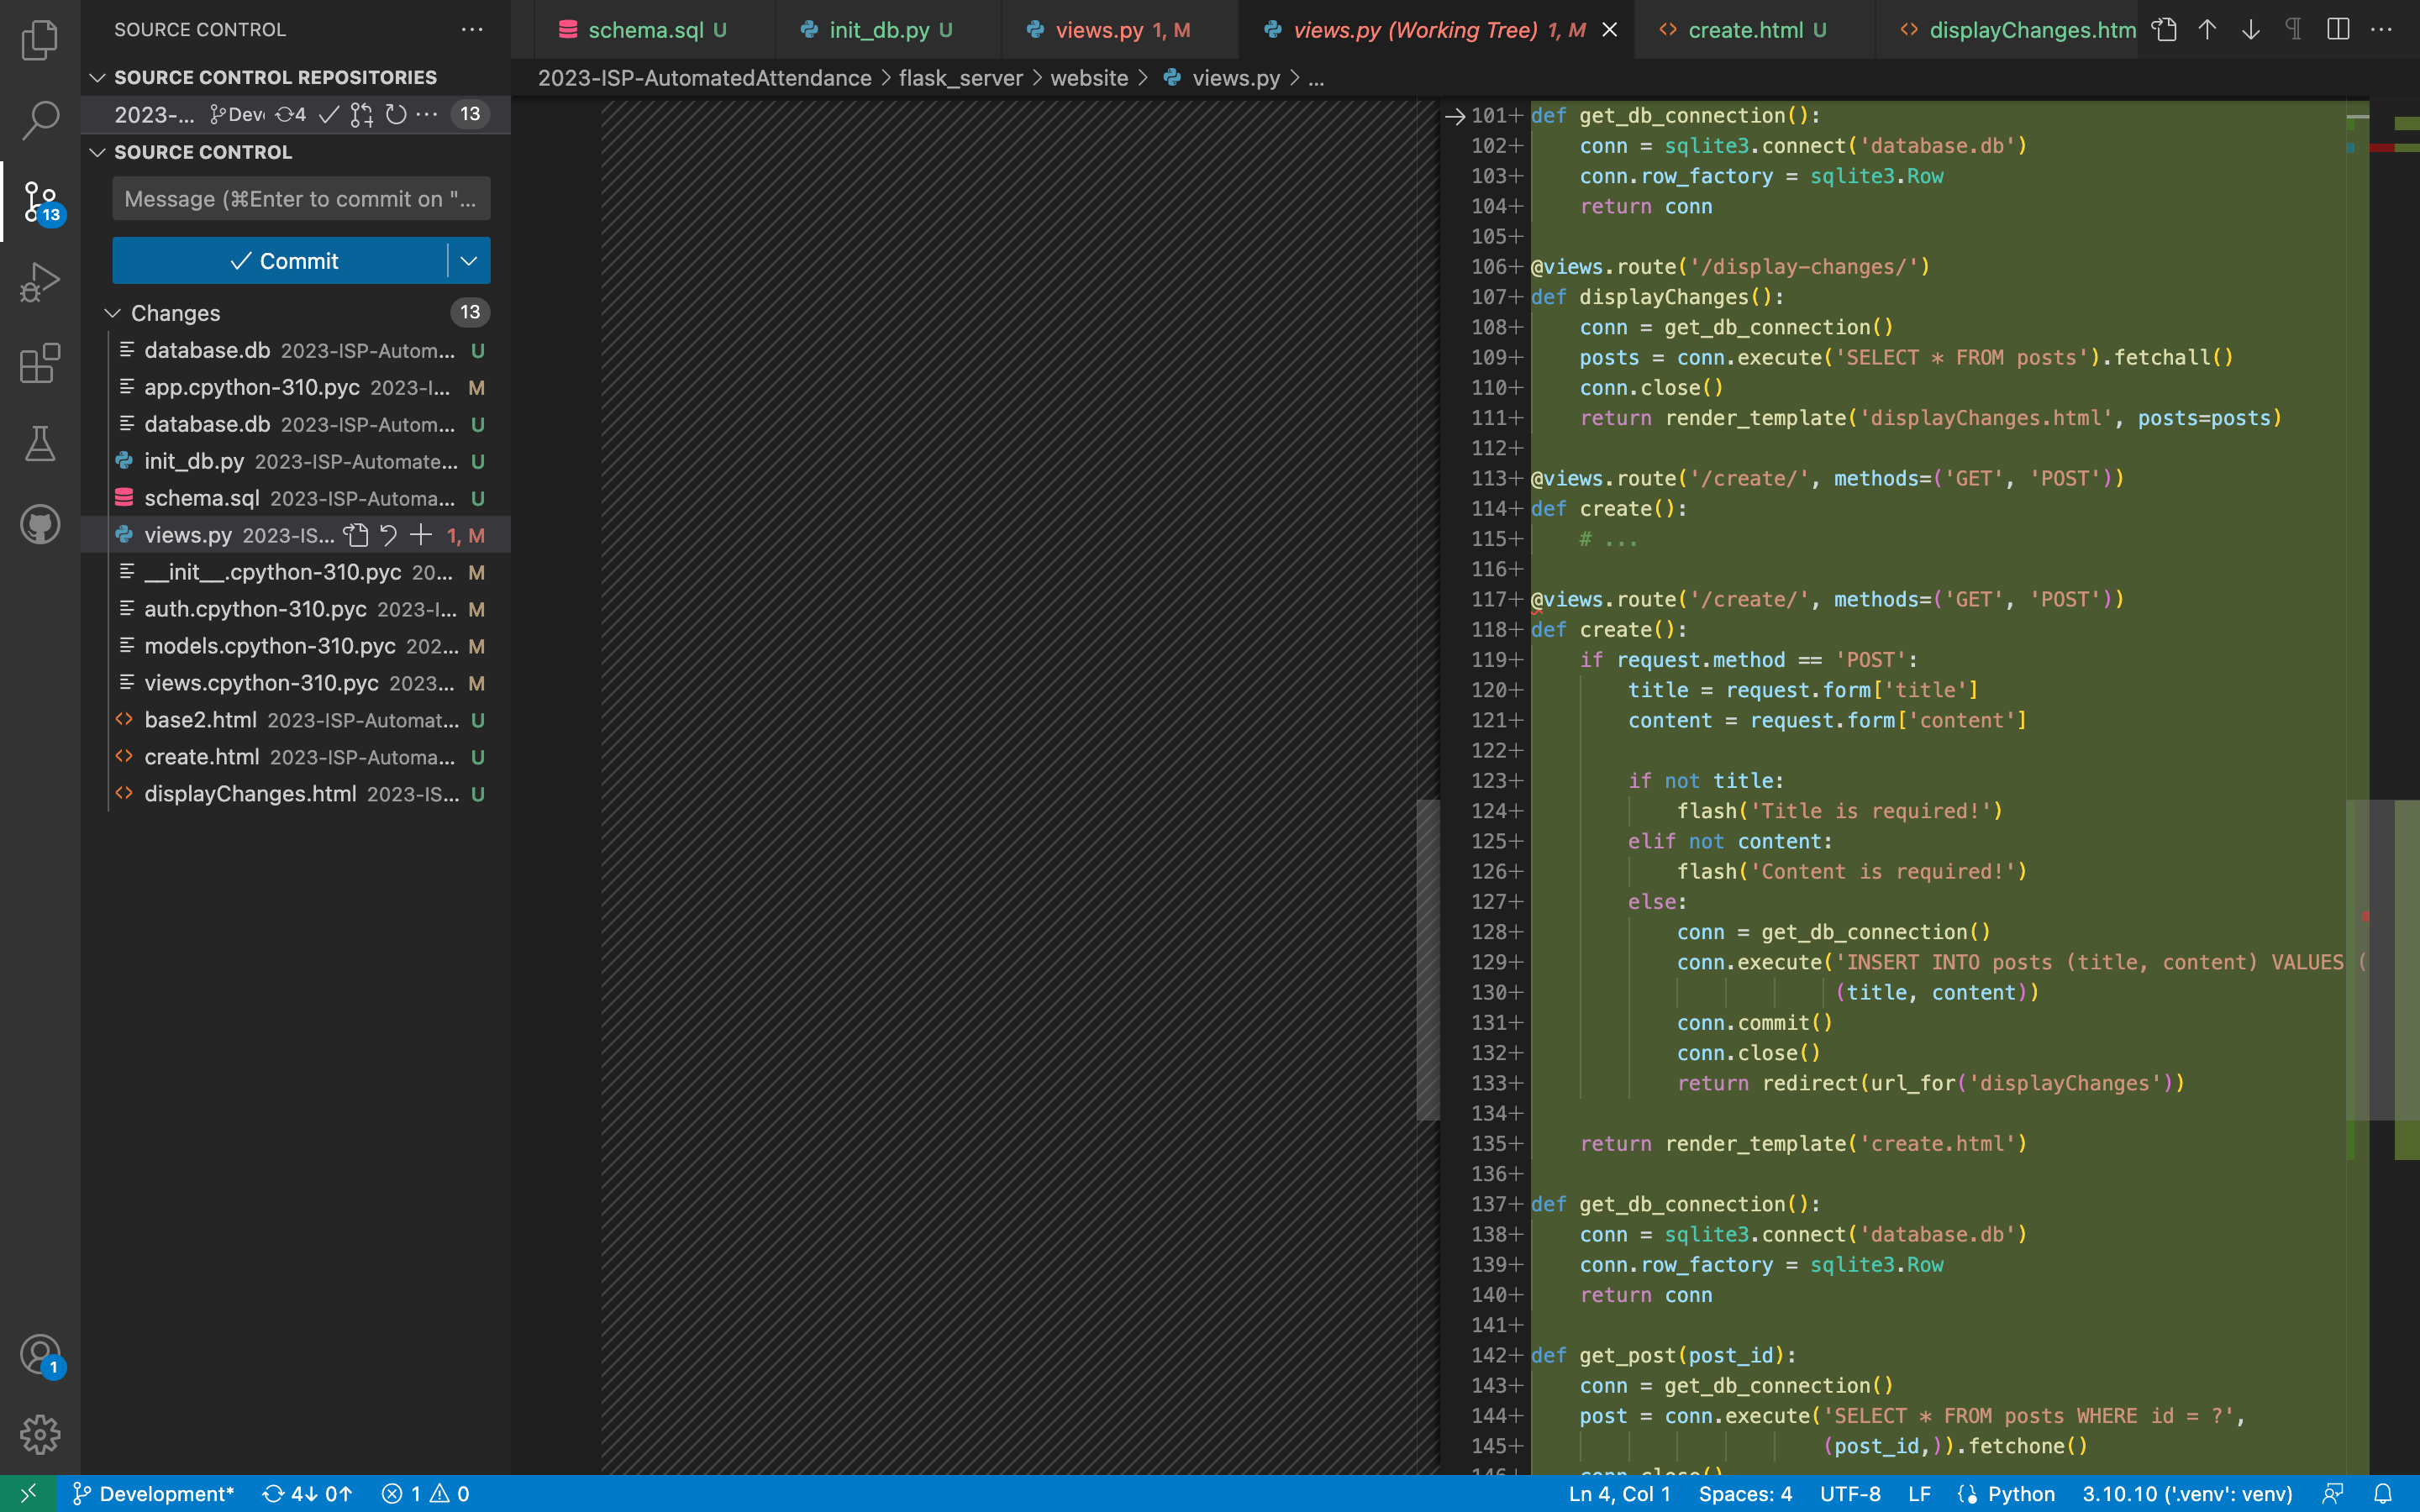Open the Extensions view icon
This screenshot has height=1512, width=2420.
tap(40, 363)
